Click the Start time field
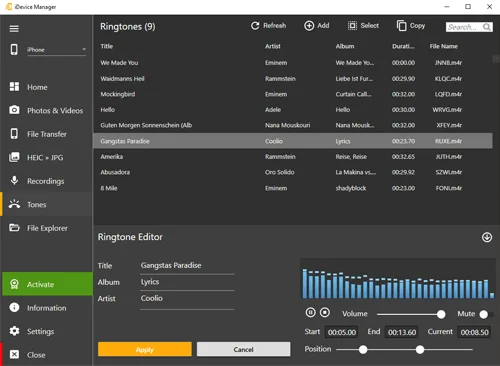Screen dimensions: 500x366 [x=342, y=332]
